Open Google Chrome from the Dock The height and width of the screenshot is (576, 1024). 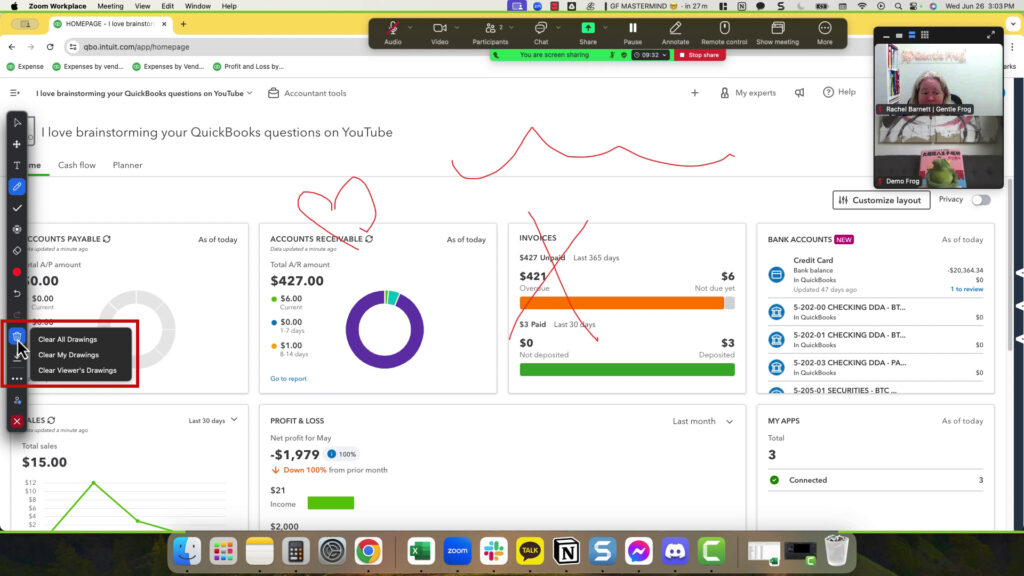[x=368, y=550]
